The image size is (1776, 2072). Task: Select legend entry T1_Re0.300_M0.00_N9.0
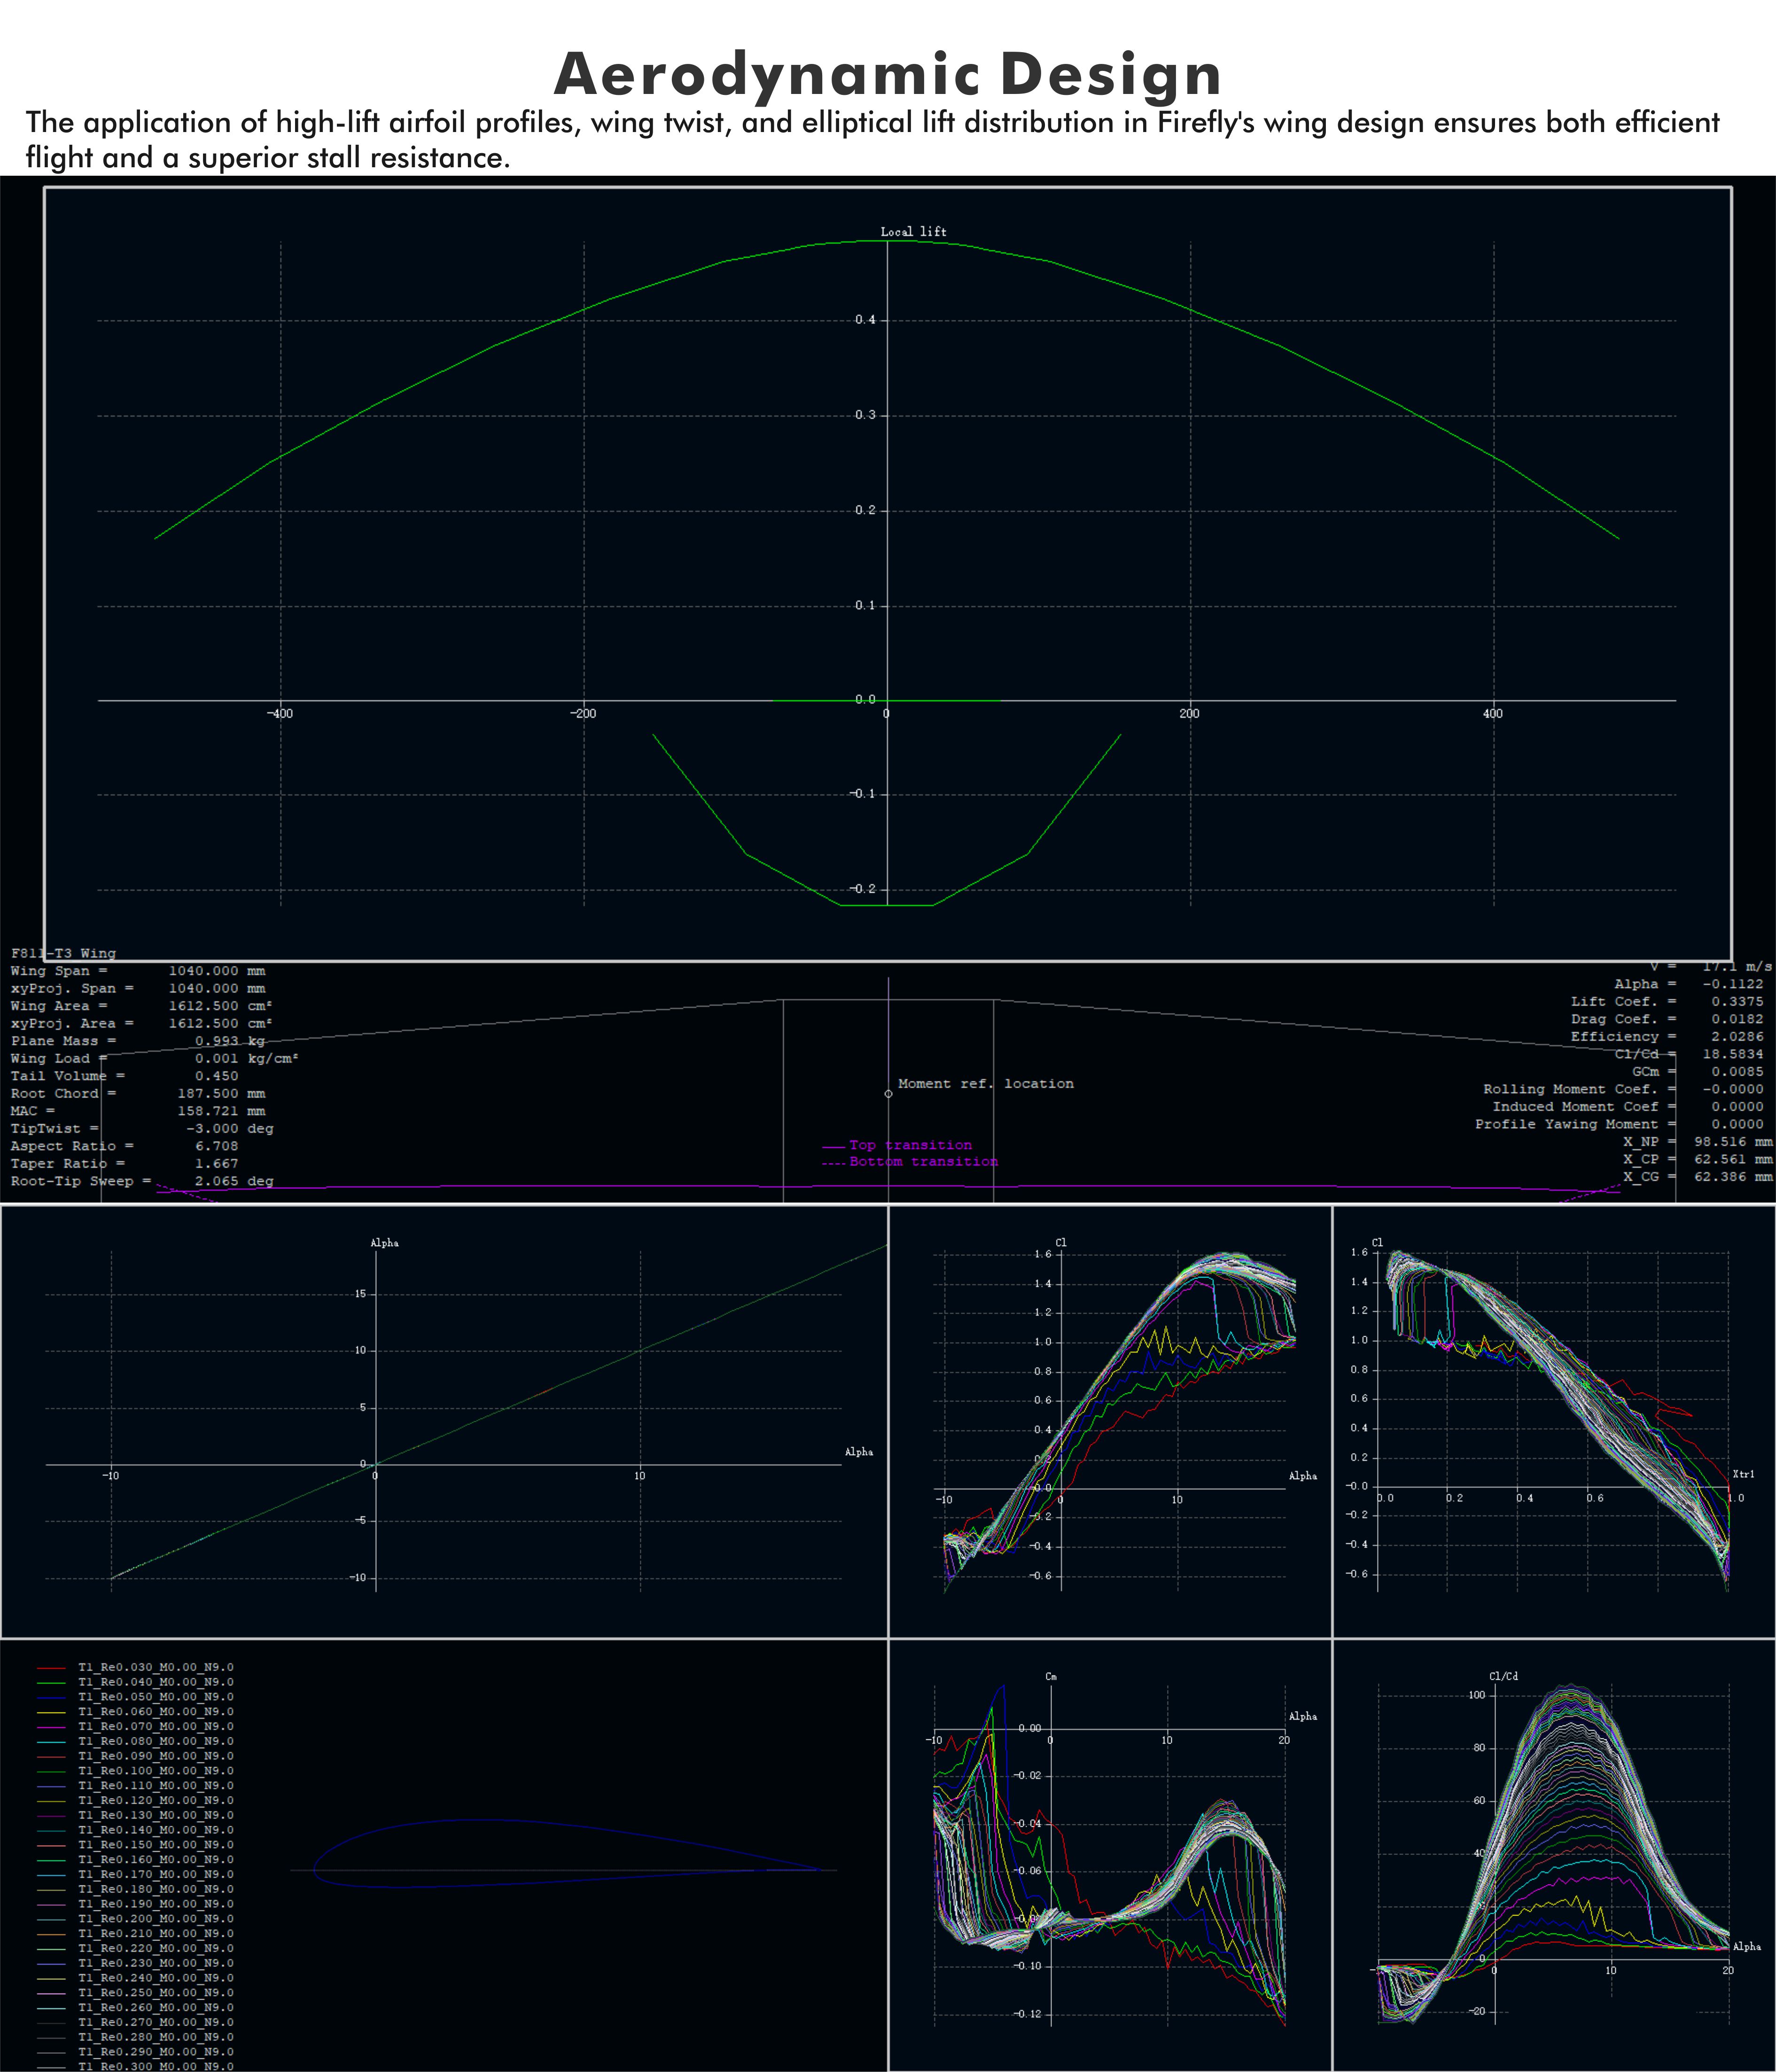(x=155, y=2066)
